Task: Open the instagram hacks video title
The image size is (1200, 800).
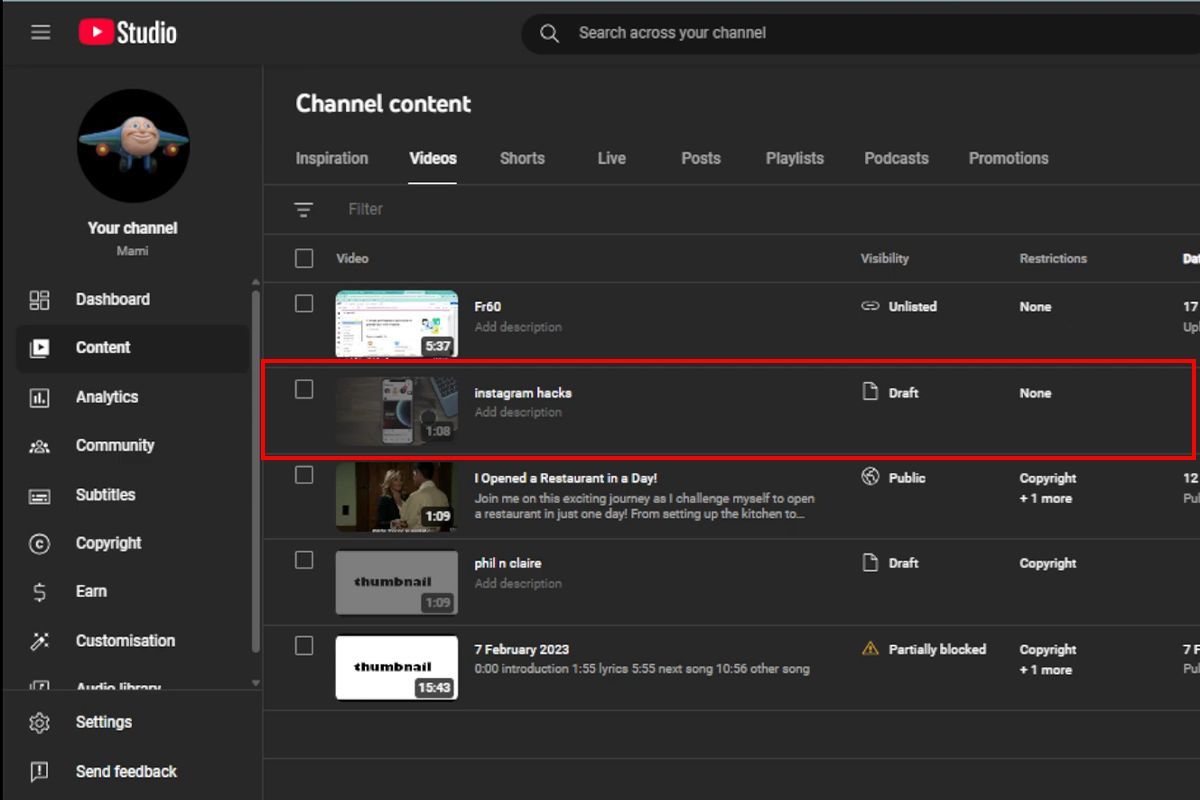Action: (523, 393)
